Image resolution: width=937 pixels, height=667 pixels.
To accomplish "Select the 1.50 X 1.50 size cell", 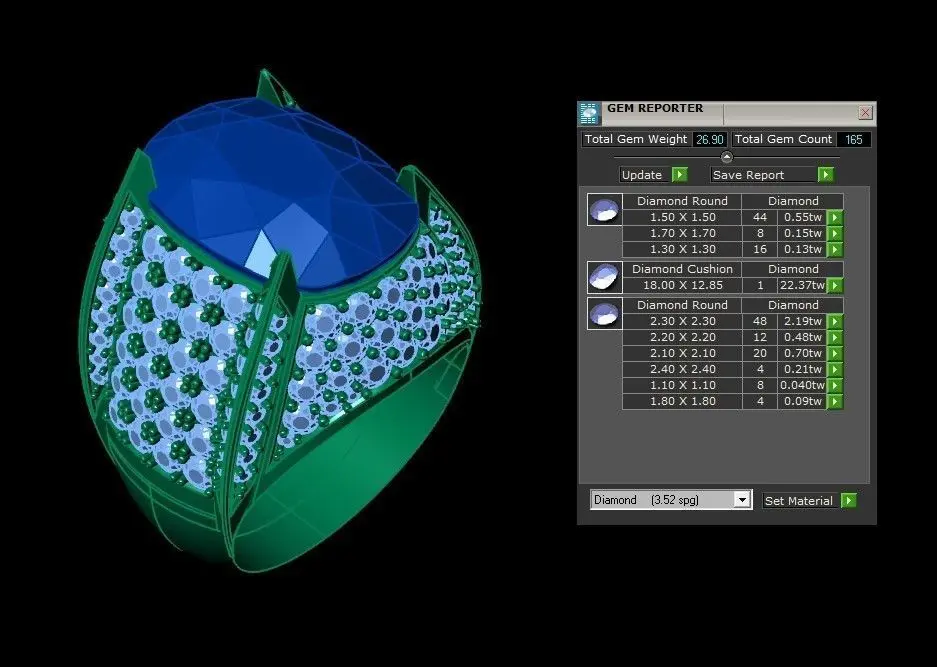I will click(682, 217).
